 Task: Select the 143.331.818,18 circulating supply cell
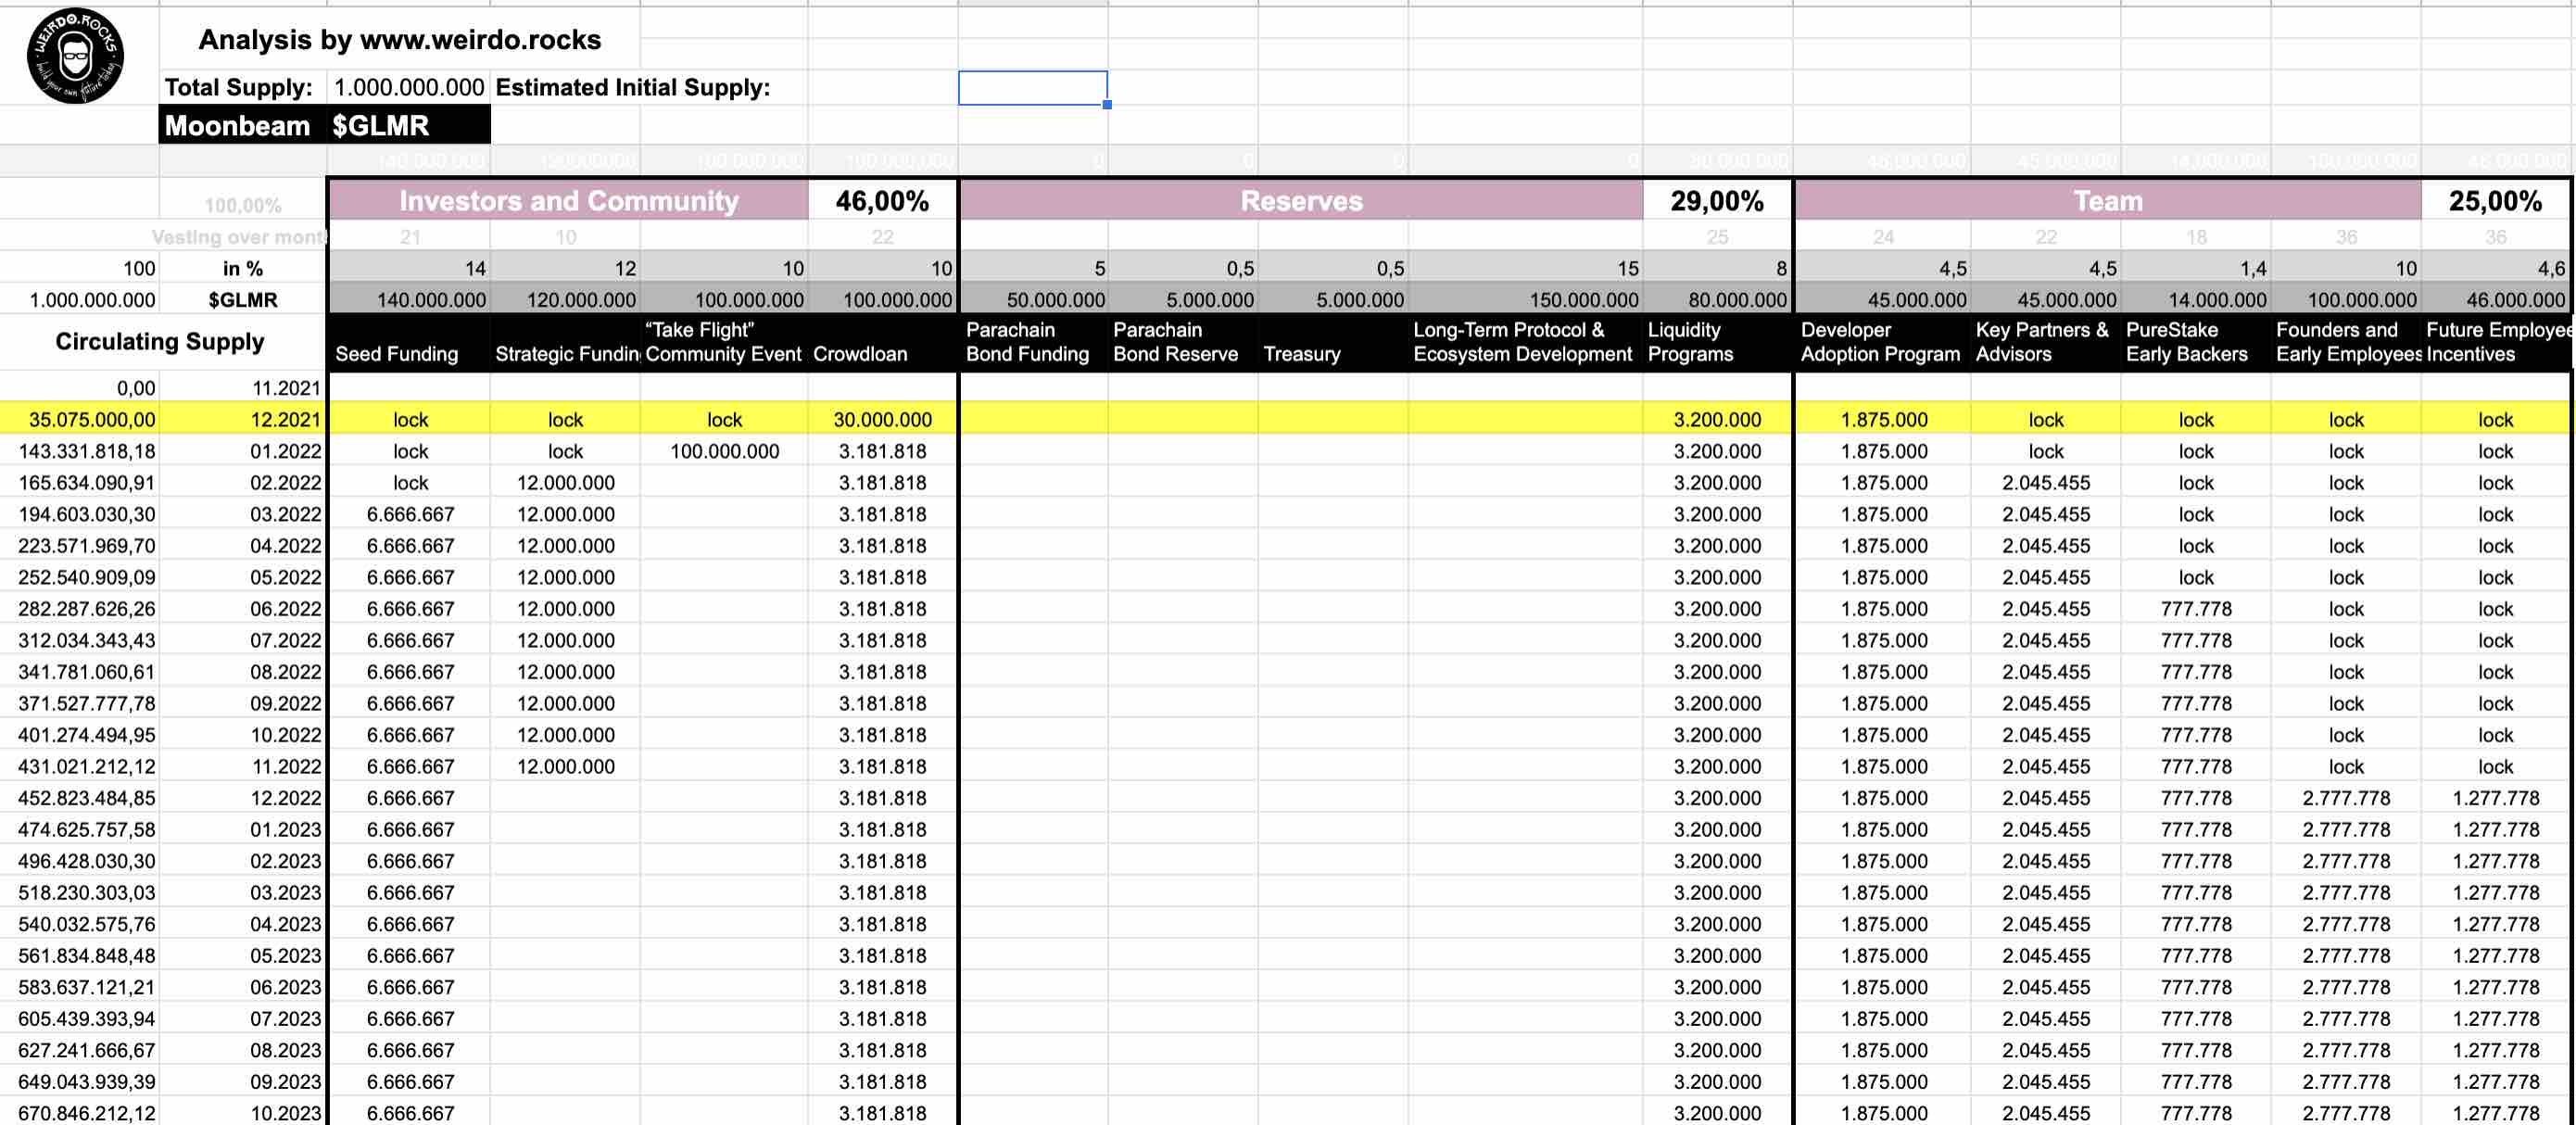pyautogui.click(x=80, y=451)
